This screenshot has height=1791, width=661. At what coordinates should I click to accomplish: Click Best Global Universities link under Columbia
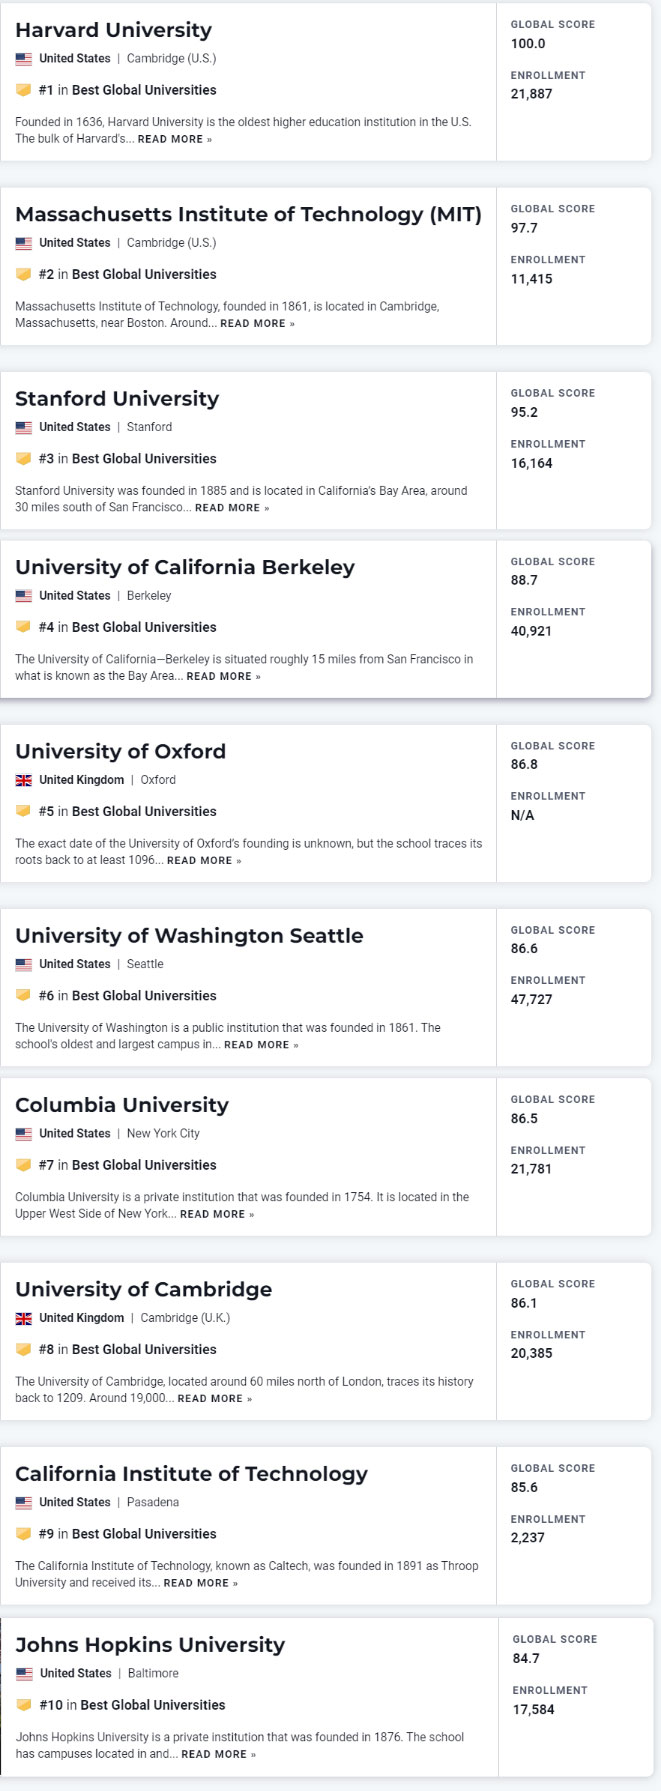click(x=144, y=1165)
